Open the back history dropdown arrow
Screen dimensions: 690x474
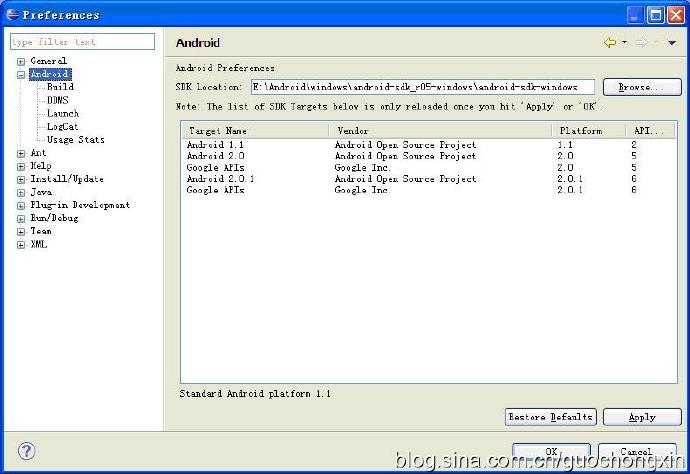click(624, 43)
